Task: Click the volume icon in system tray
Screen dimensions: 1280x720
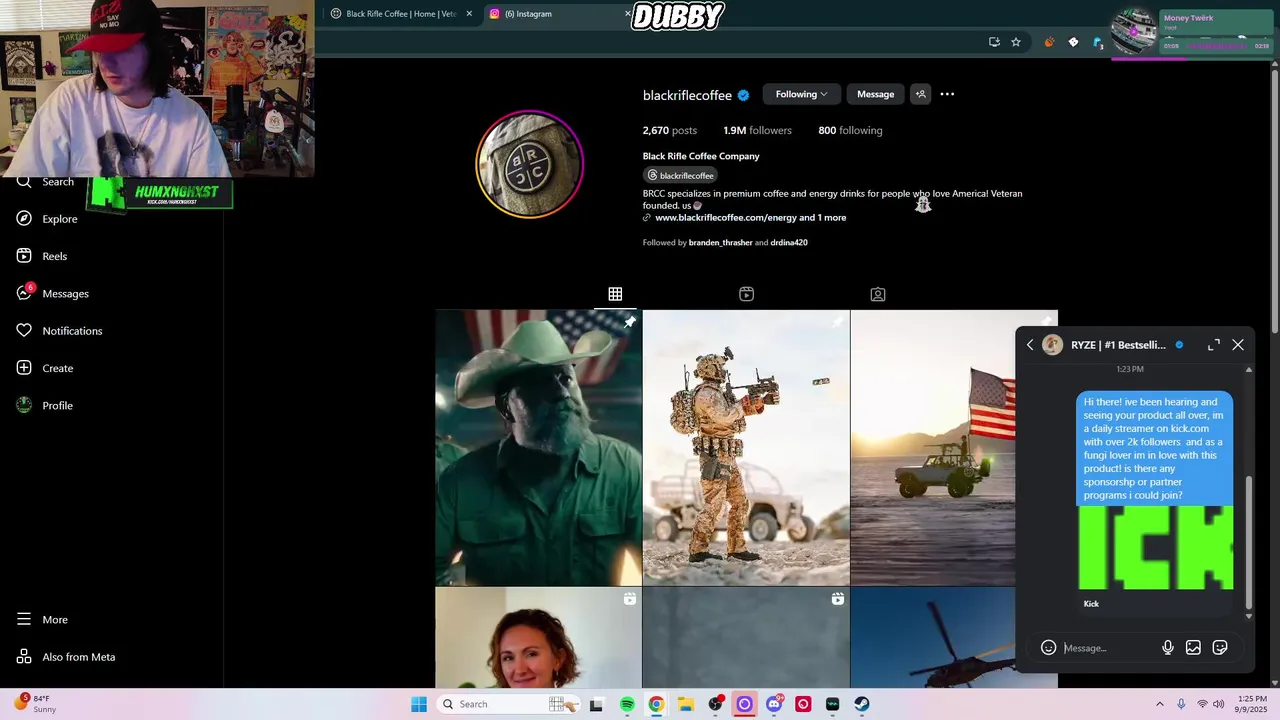Action: click(1219, 704)
